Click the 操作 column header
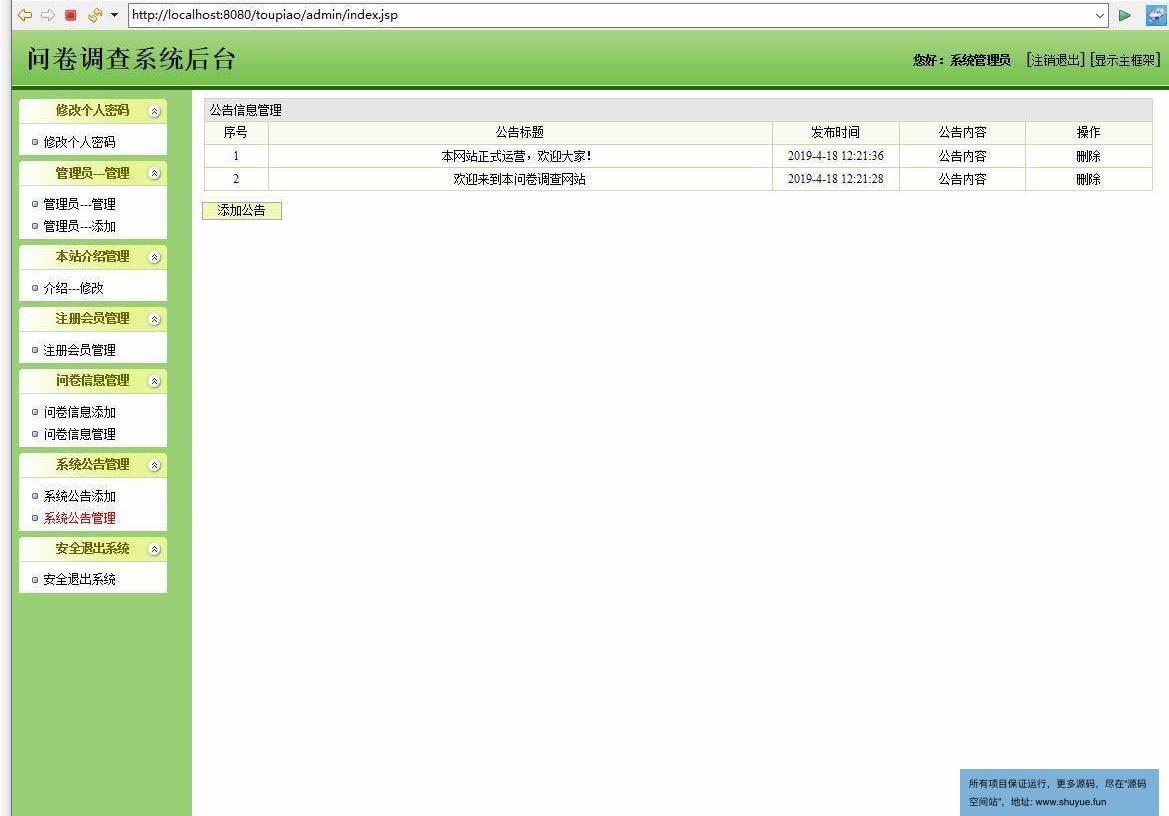1169x816 pixels. coord(1088,132)
